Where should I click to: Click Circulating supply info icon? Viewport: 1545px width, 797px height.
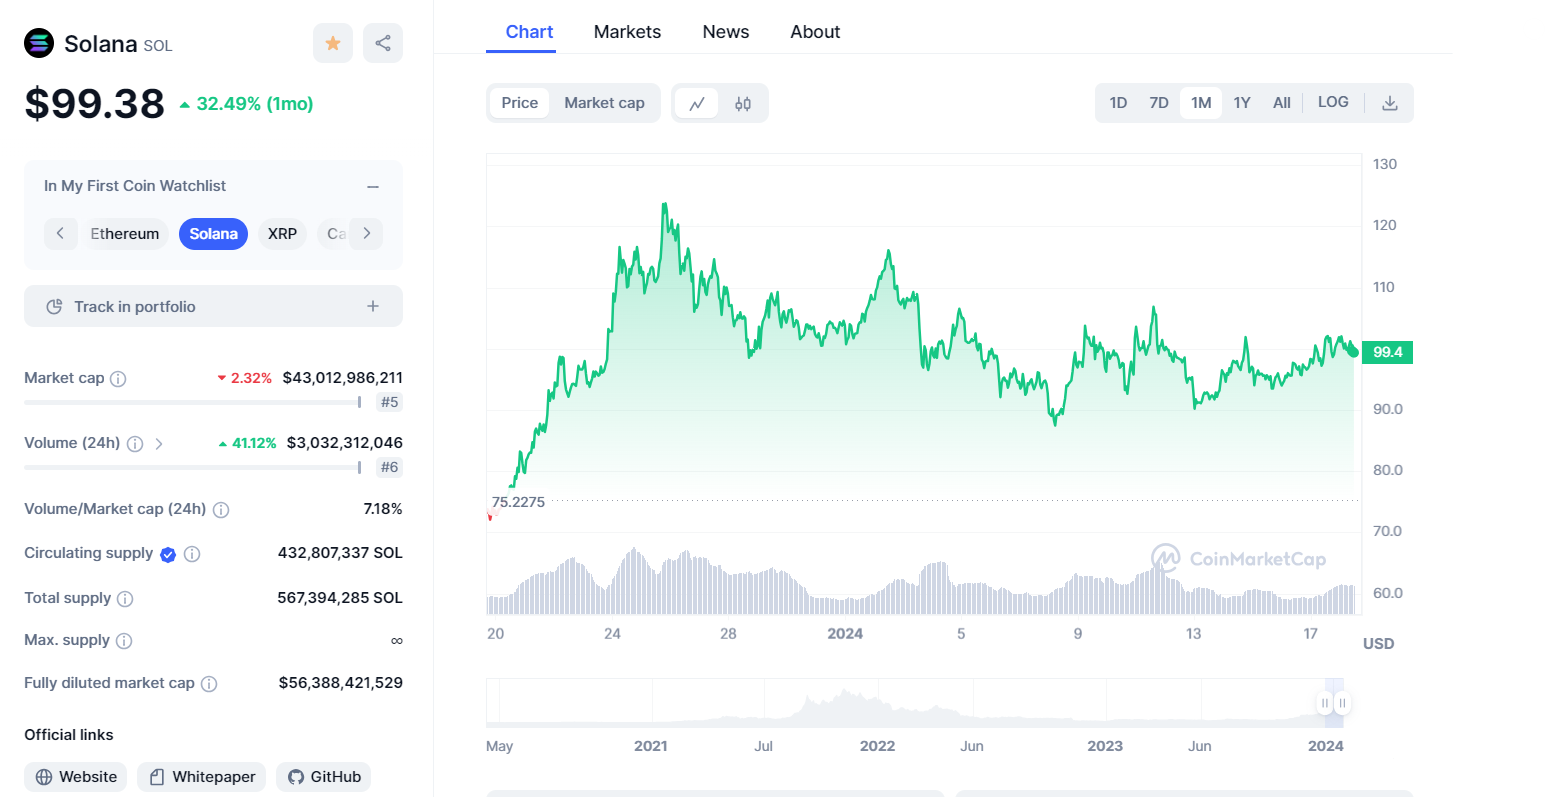coord(192,554)
